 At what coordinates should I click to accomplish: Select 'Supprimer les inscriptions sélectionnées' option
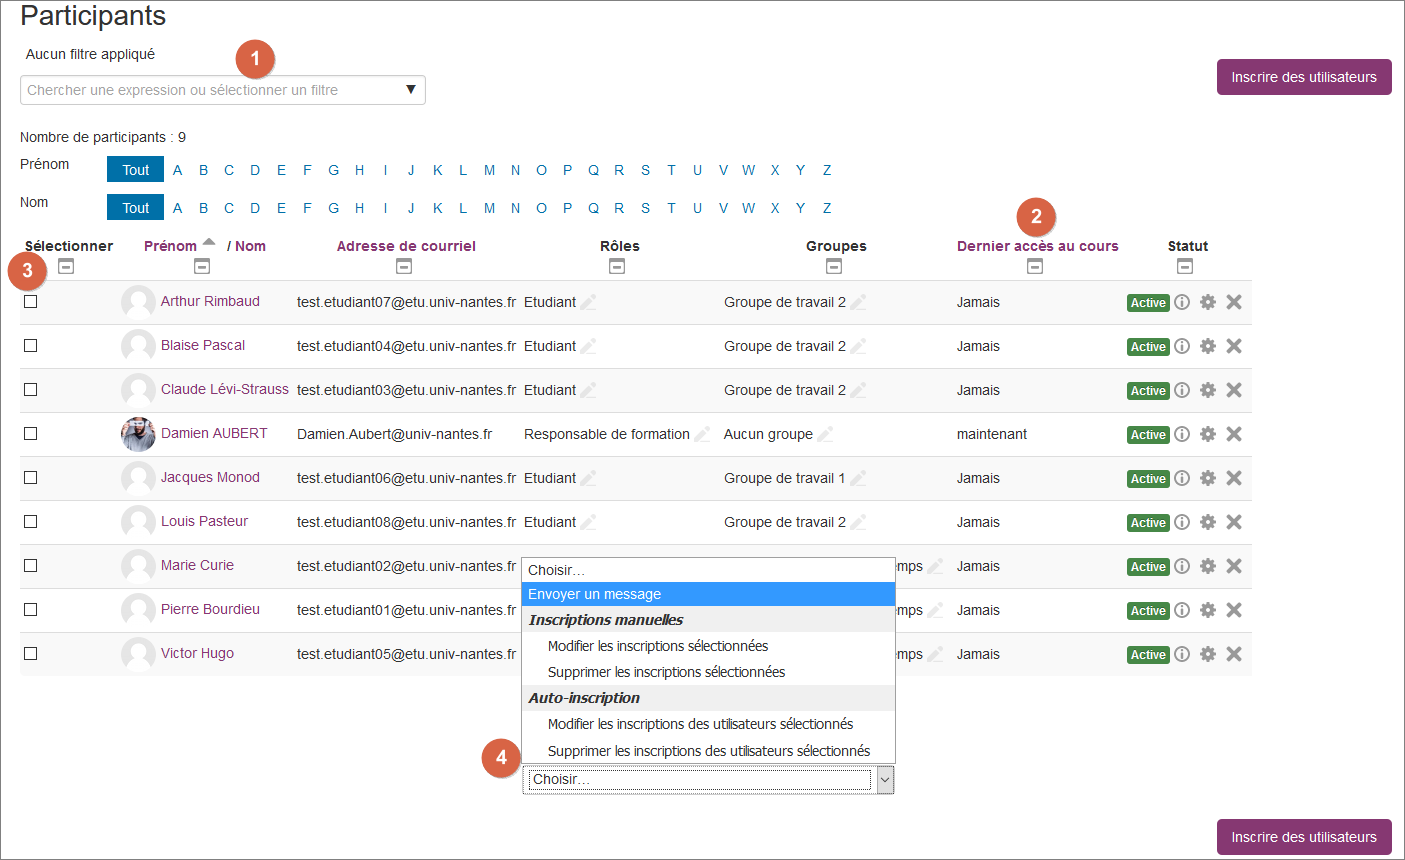point(666,672)
